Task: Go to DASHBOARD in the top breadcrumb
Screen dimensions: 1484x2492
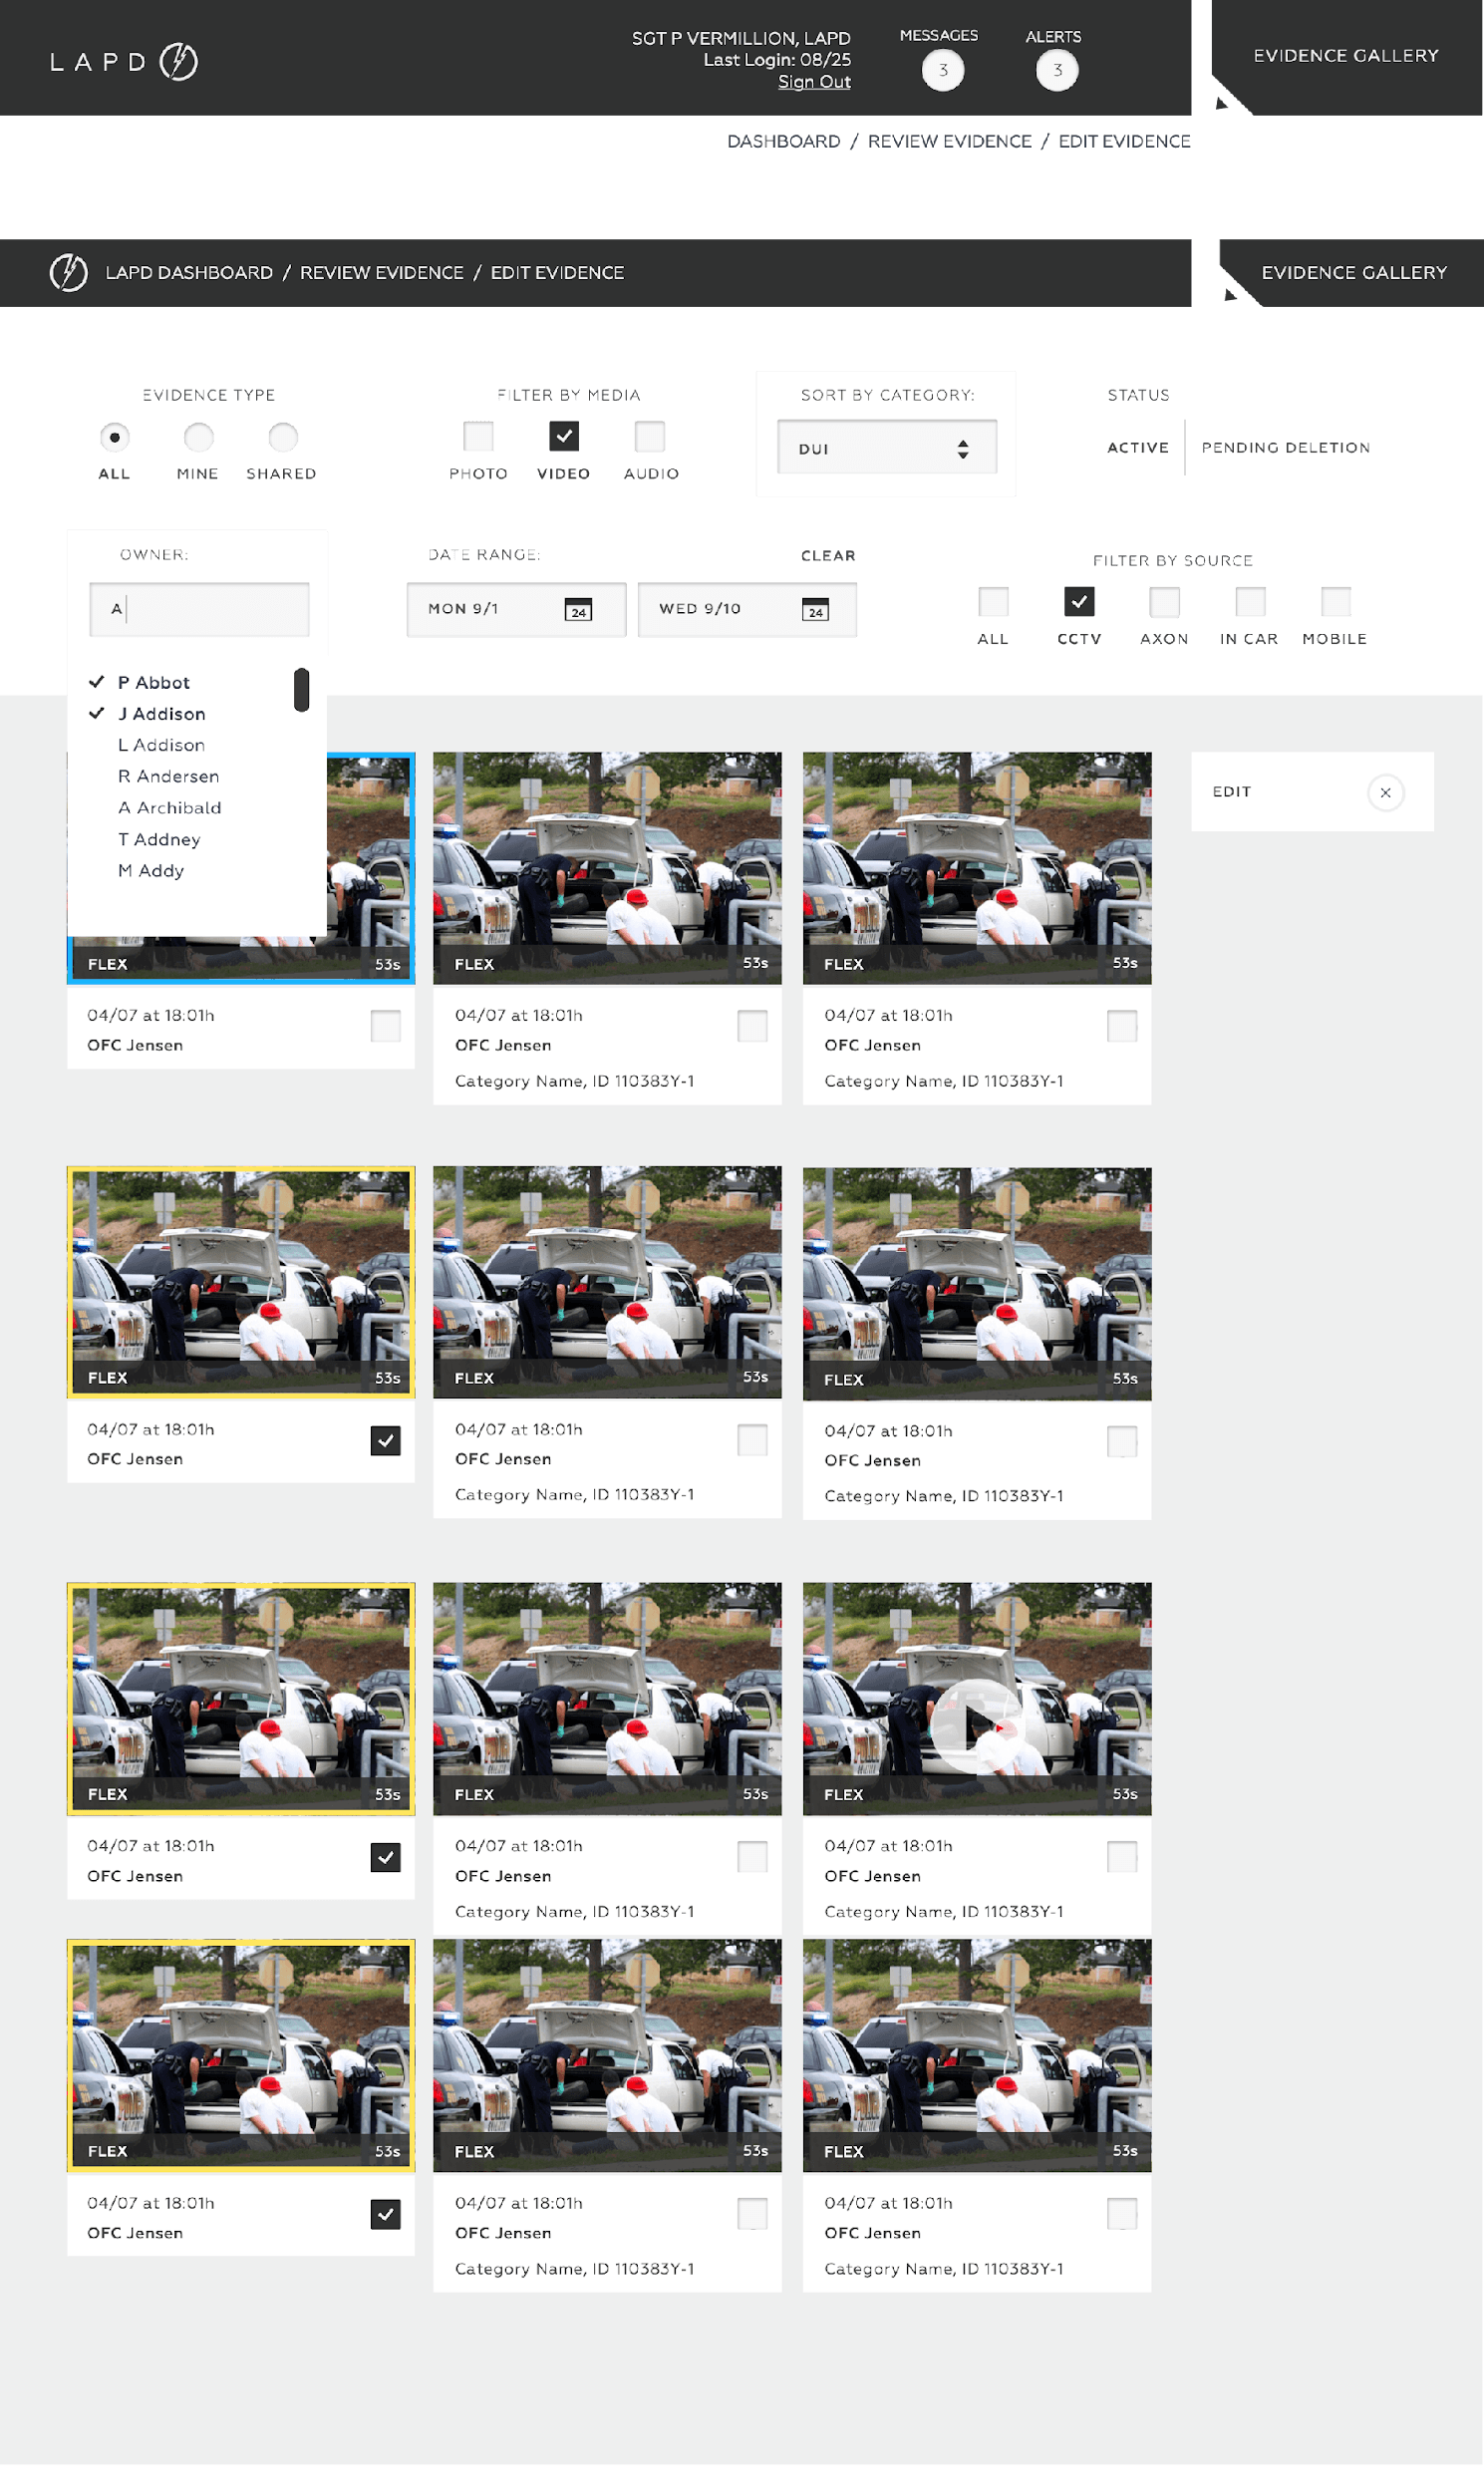Action: coord(784,141)
